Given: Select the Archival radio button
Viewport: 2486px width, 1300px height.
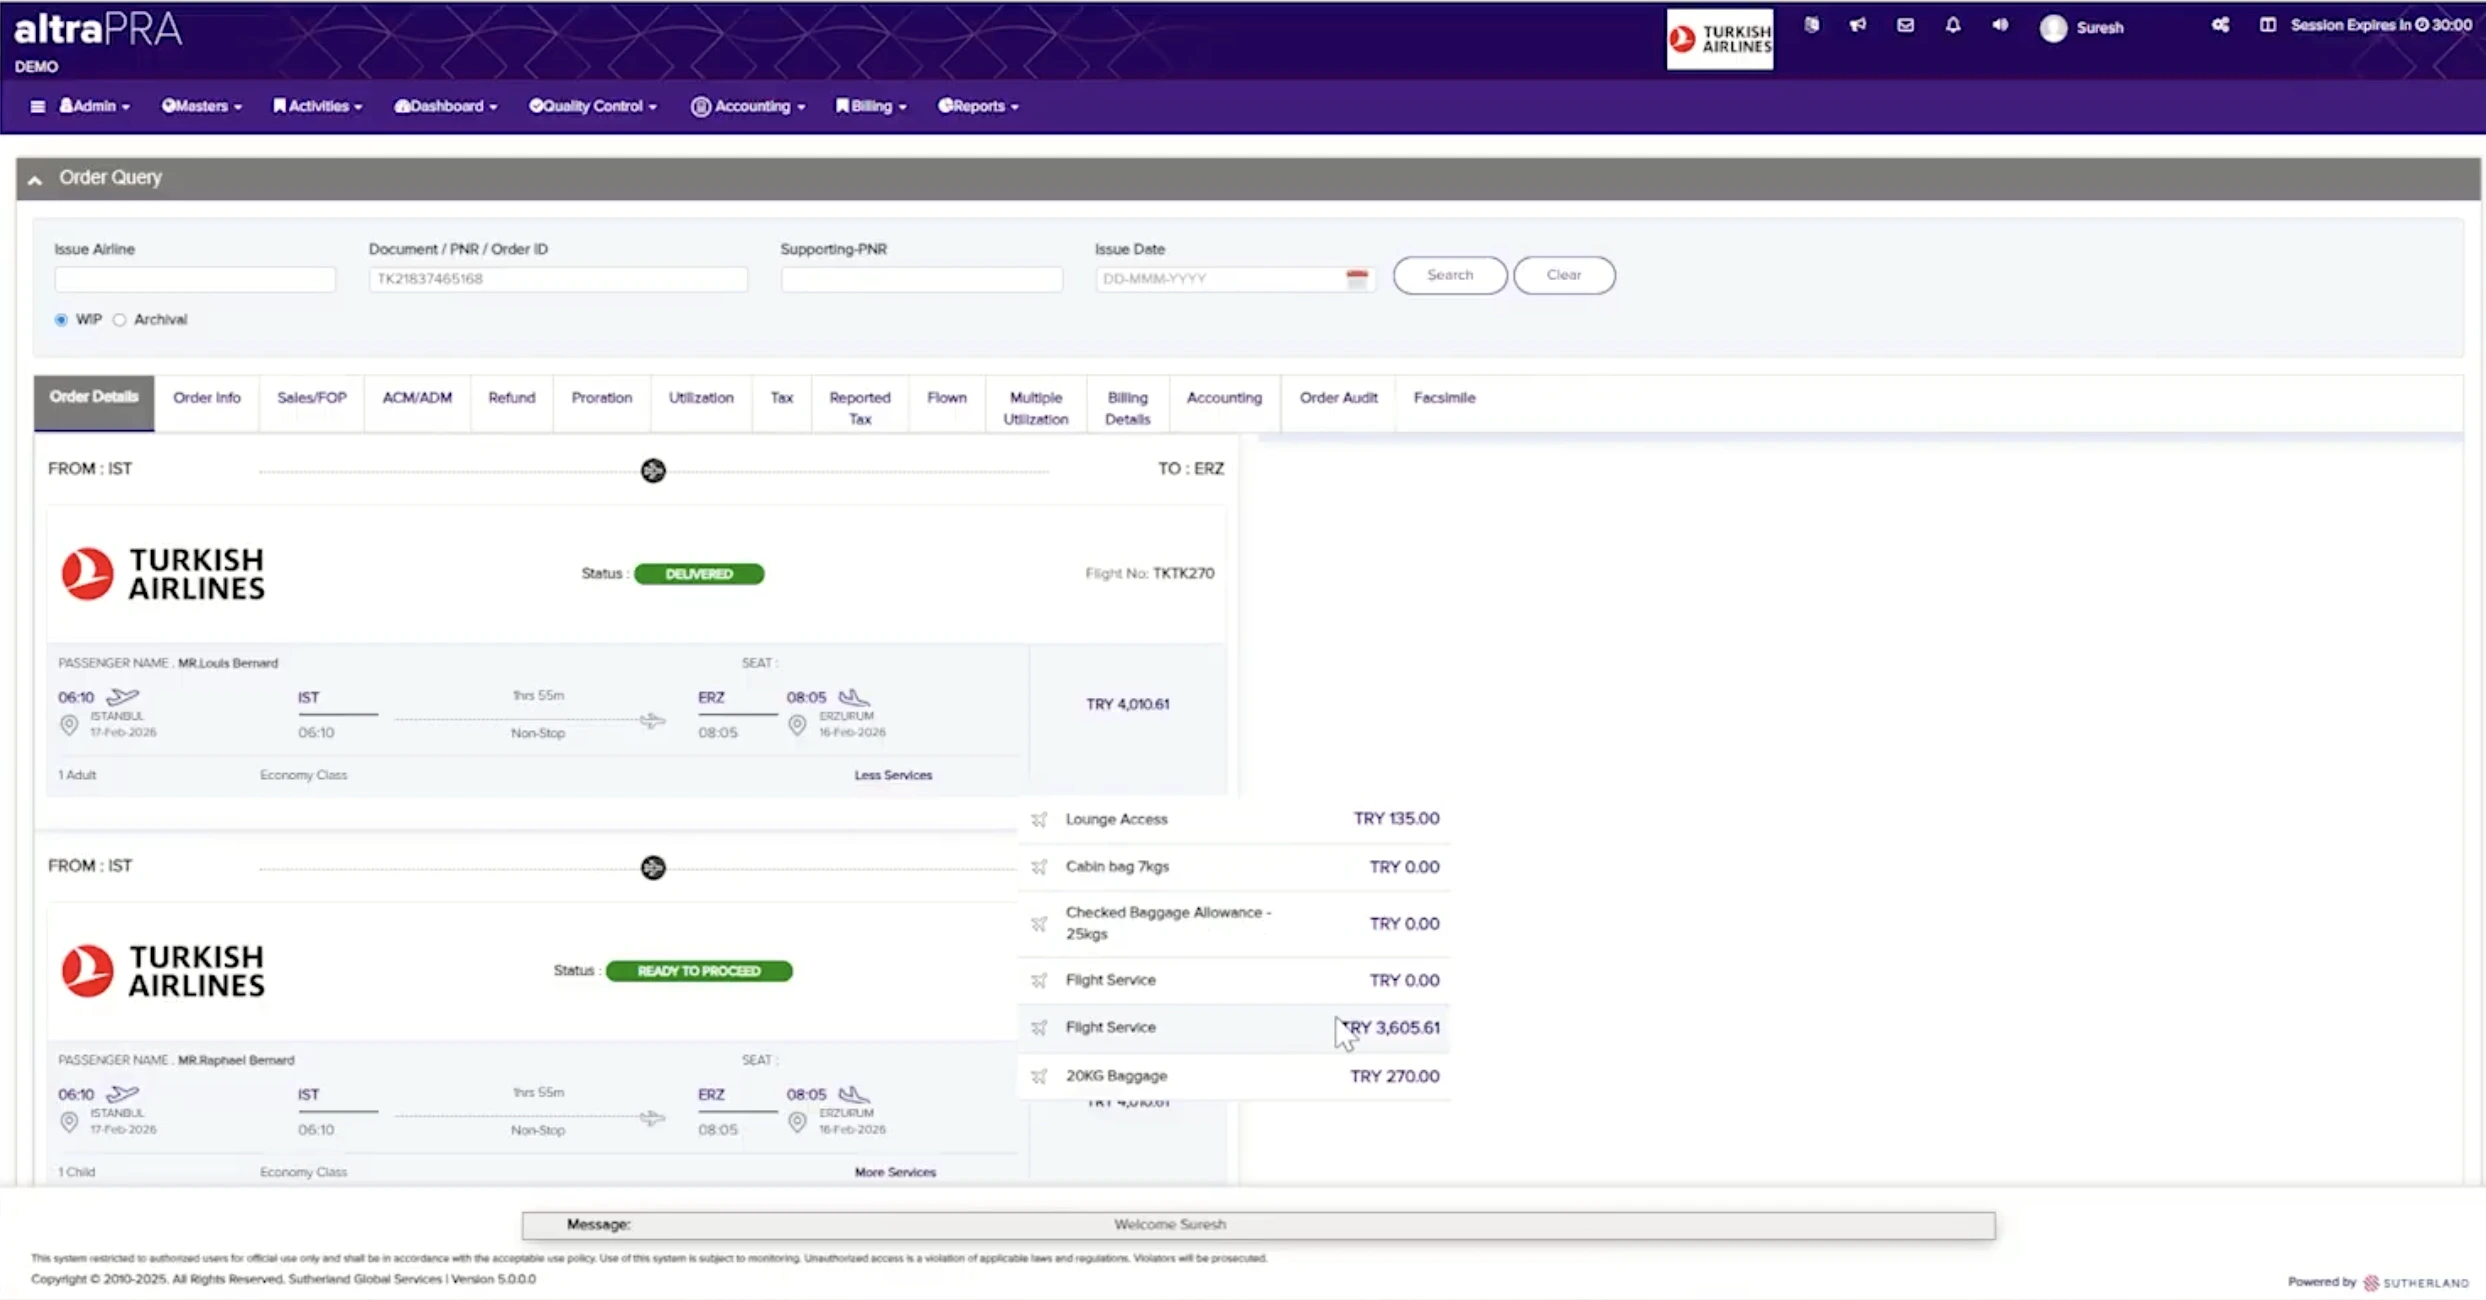Looking at the screenshot, I should tap(120, 320).
